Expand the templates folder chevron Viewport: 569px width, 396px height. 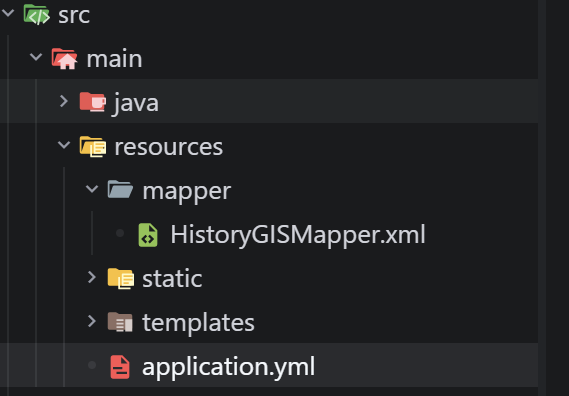click(92, 321)
